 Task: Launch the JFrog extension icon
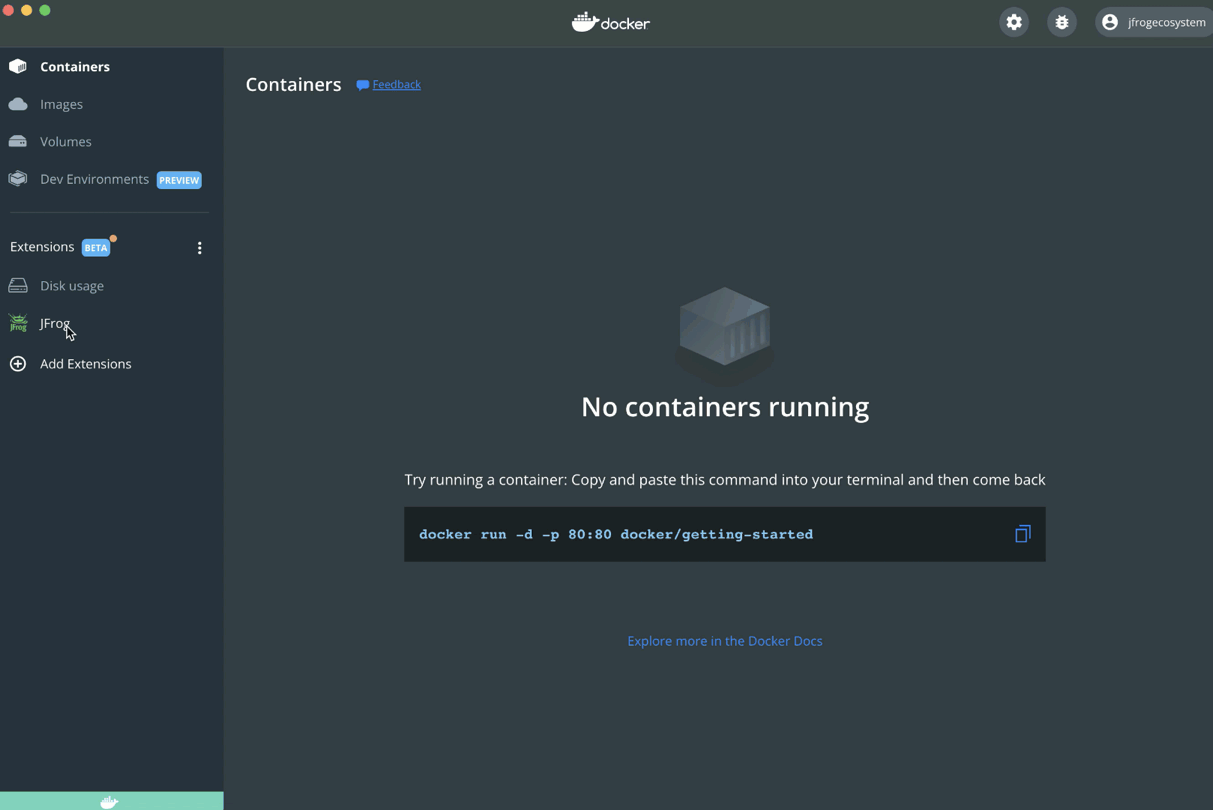click(x=18, y=323)
